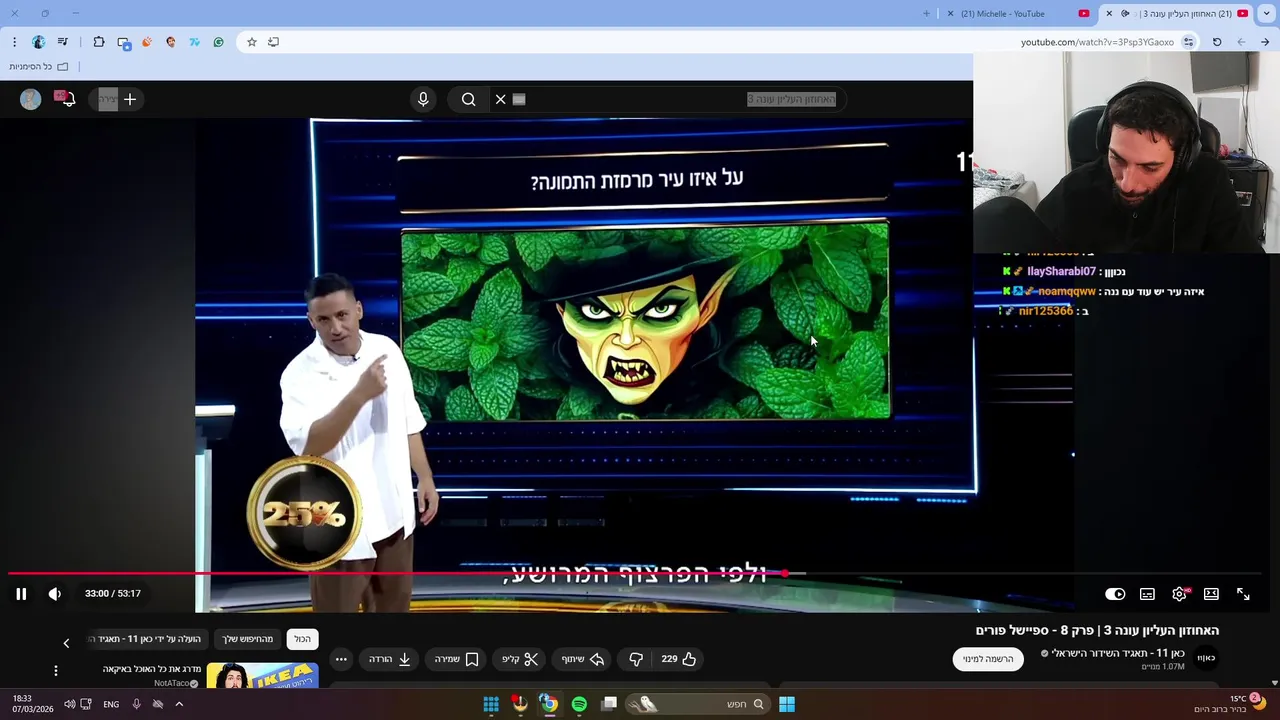Close the Michelle - YouTube tab
Image resolution: width=1280 pixels, height=720 pixels.
[x=950, y=14]
